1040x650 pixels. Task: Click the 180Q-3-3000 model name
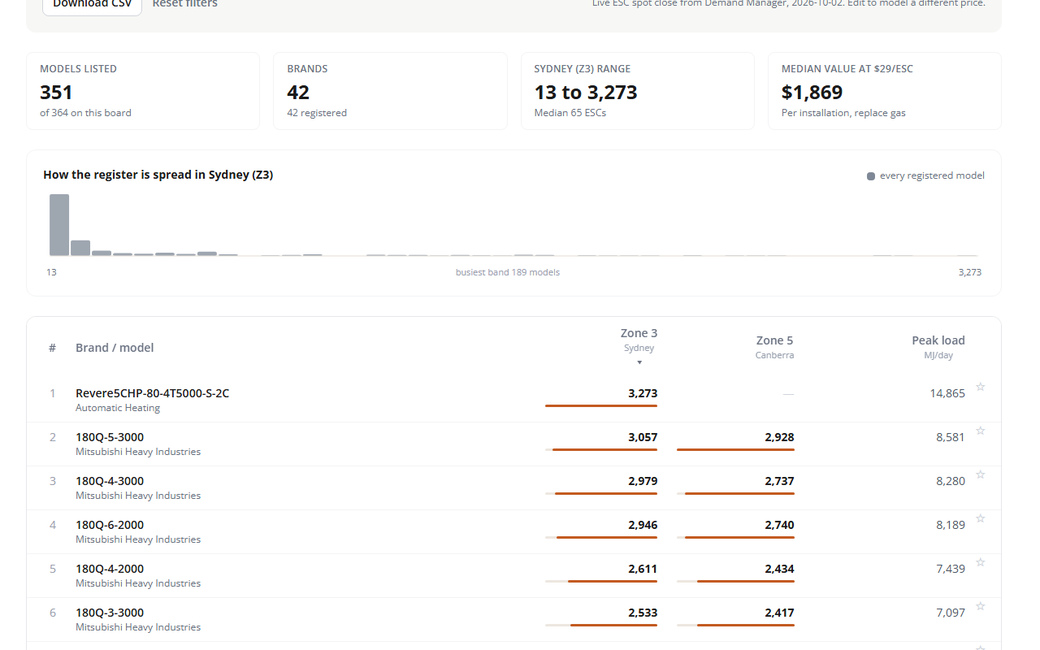point(109,612)
